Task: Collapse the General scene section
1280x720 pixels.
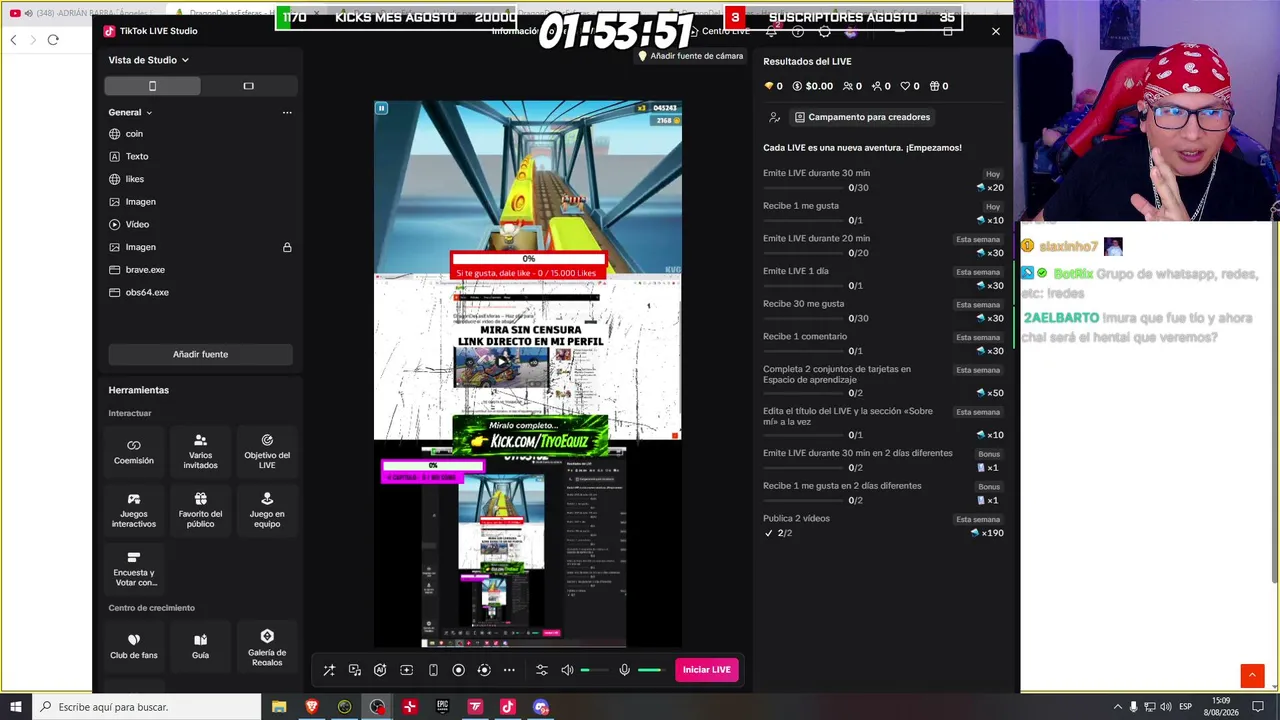Action: (130, 112)
